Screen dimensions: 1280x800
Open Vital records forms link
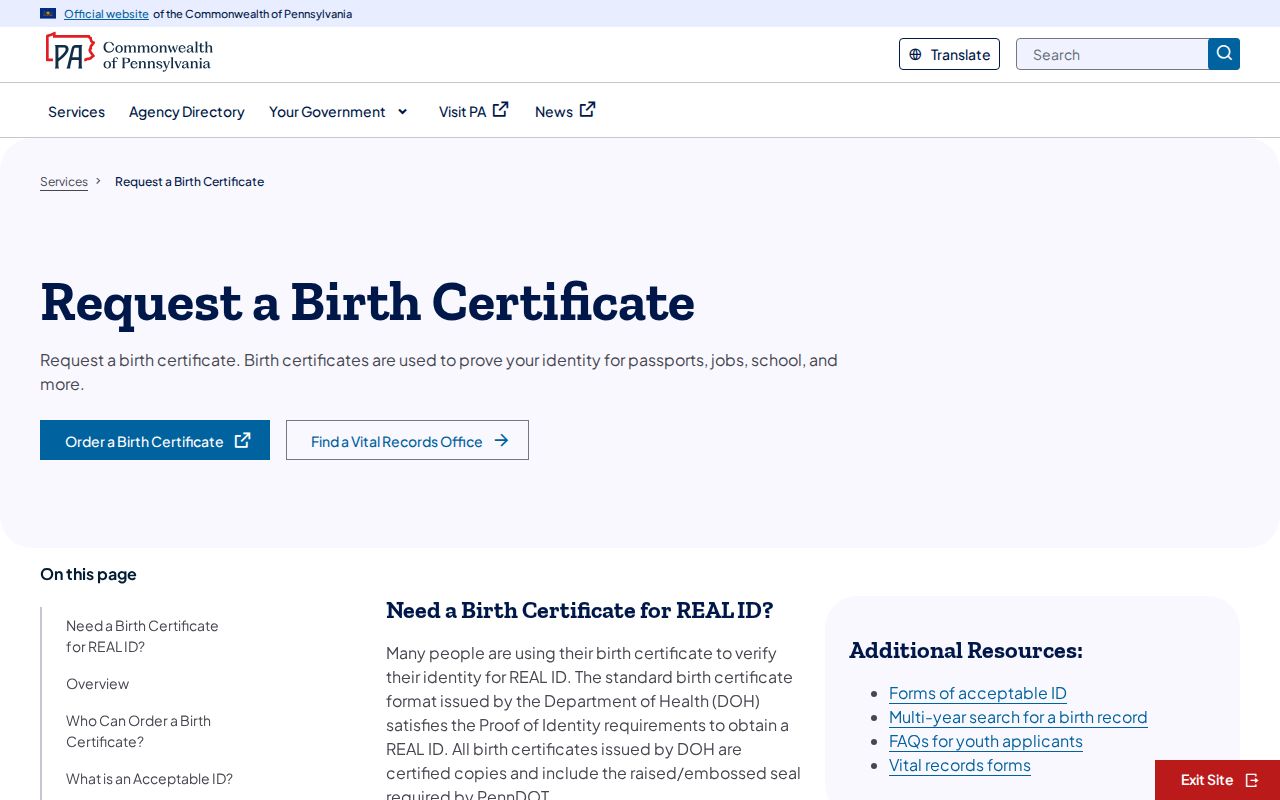tap(960, 765)
